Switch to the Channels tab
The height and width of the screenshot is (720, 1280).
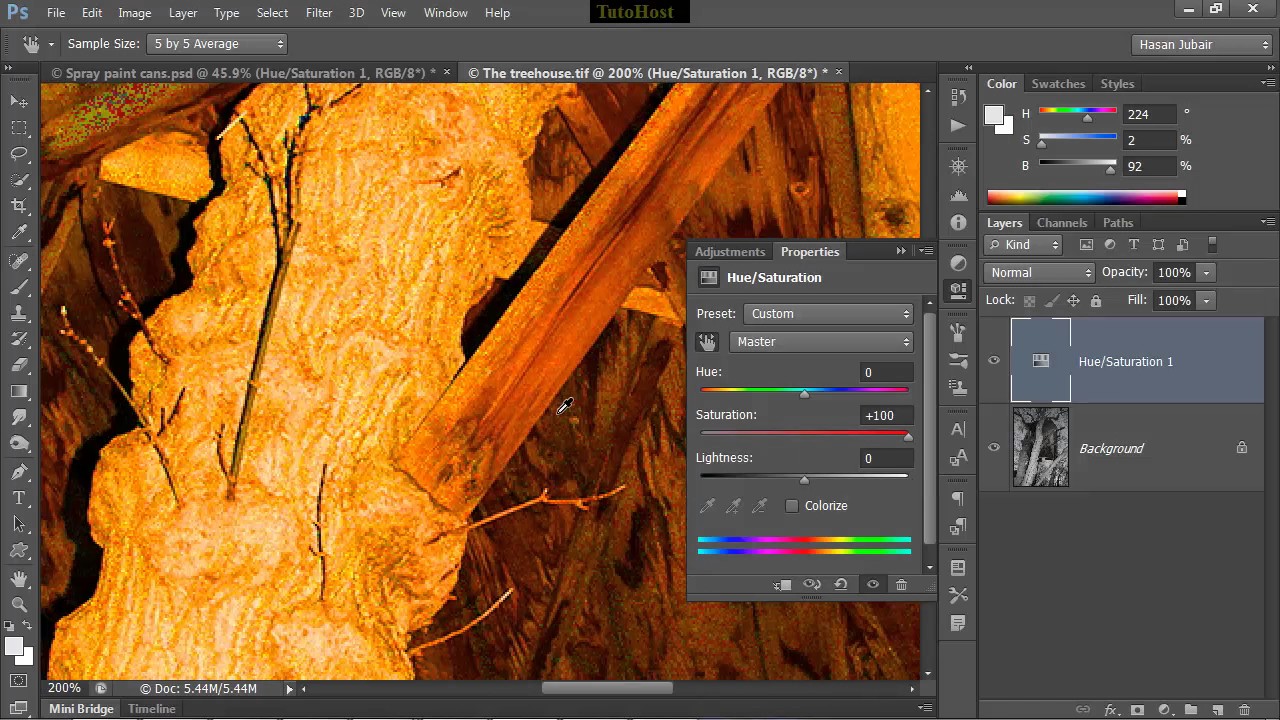pos(1061,223)
